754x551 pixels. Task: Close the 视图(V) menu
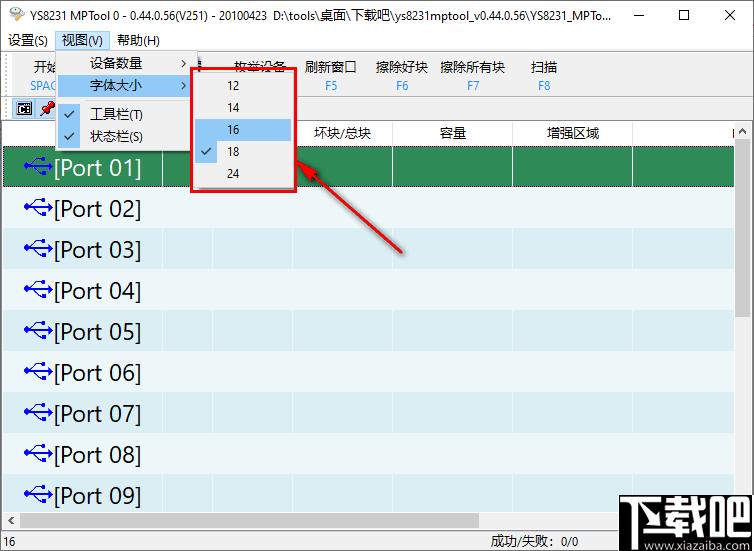tap(82, 40)
